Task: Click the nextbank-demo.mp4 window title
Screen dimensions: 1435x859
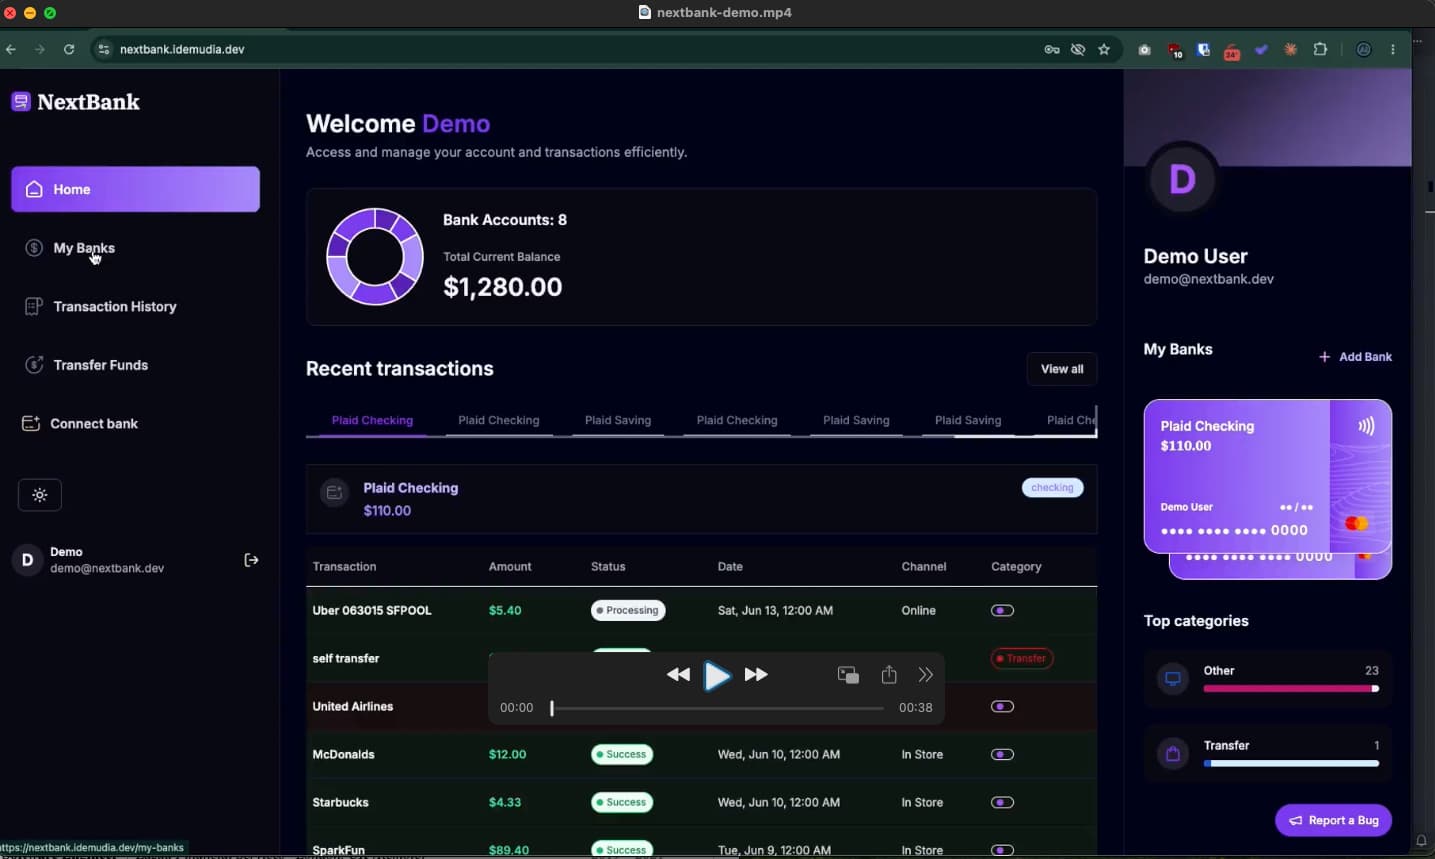Action: pos(724,13)
